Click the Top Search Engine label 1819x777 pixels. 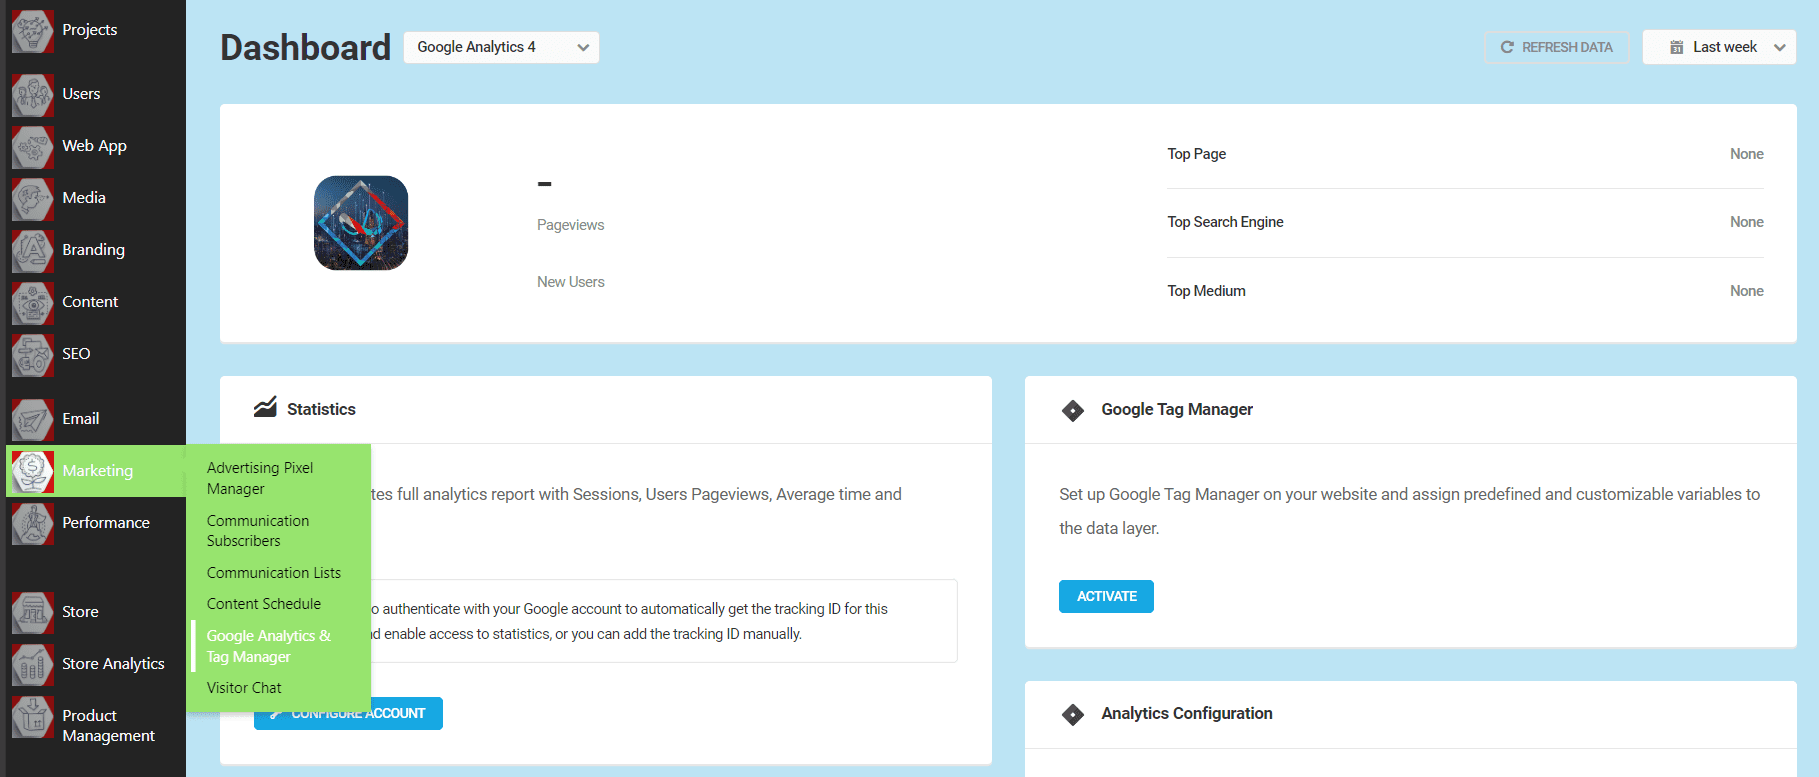[x=1226, y=222]
